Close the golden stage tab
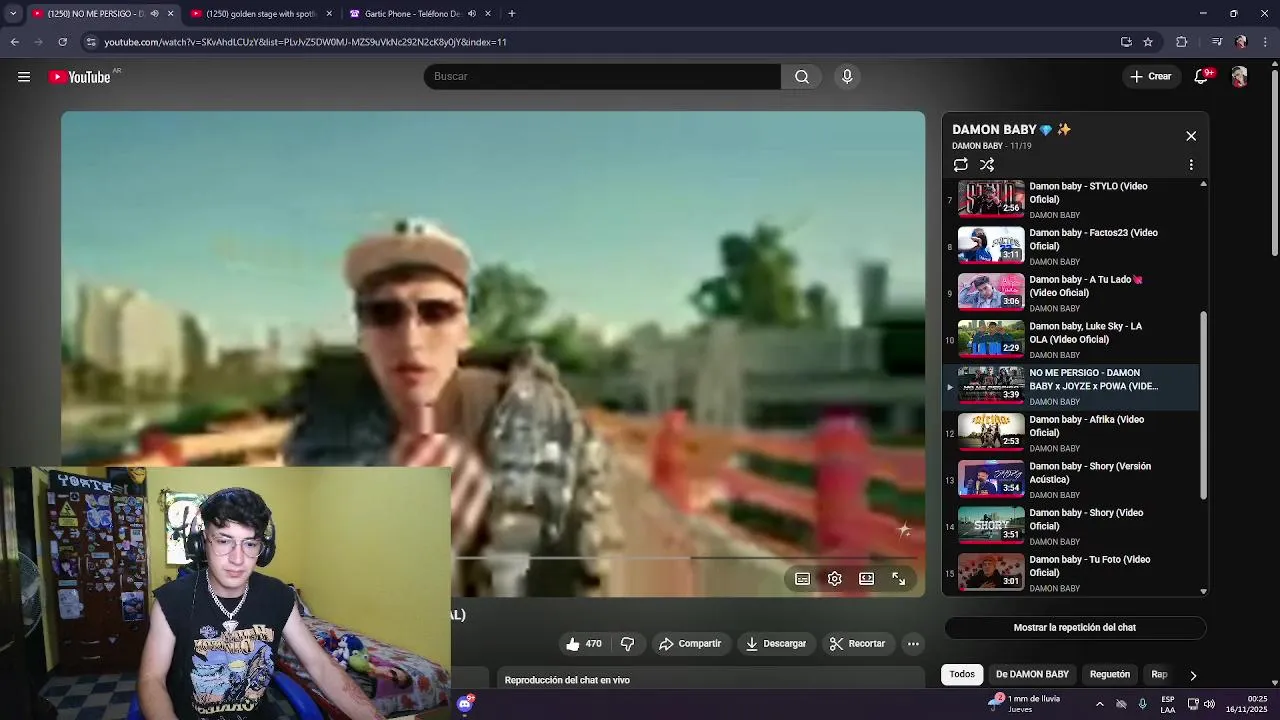The image size is (1280, 720). pyautogui.click(x=329, y=14)
